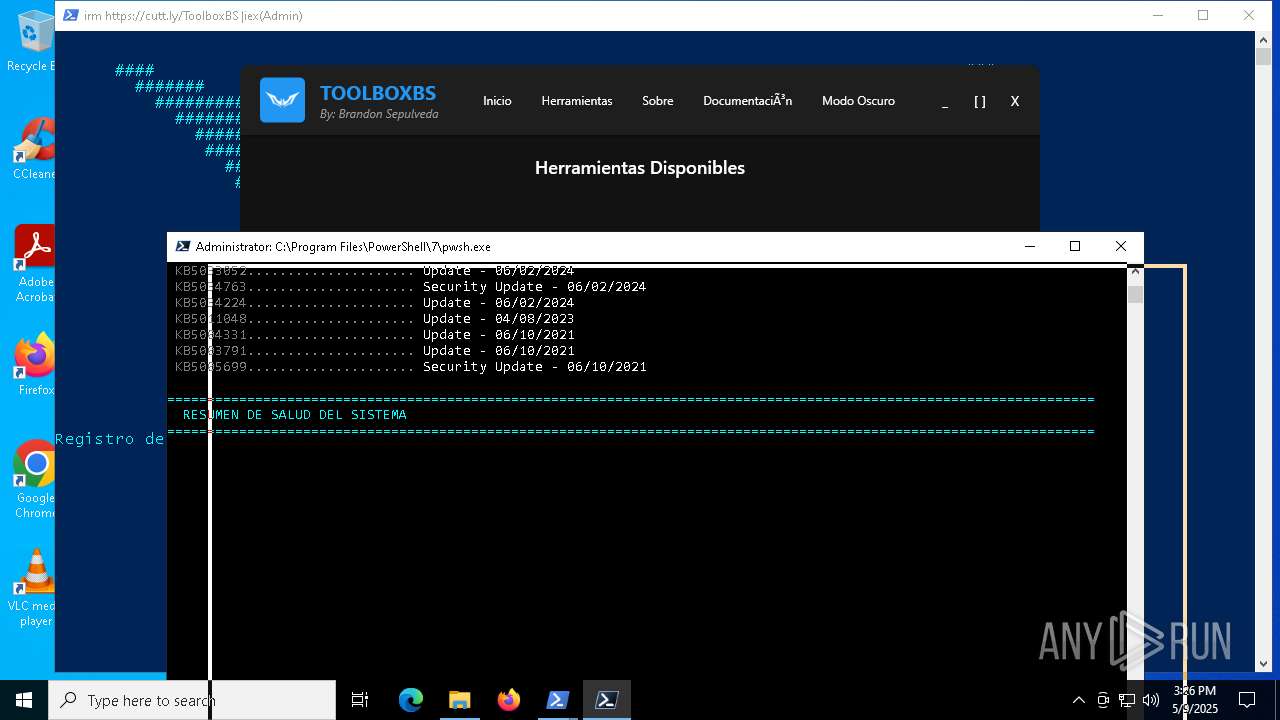Maximize the irm ToolboxBS console window
This screenshot has height=720, width=1280.
coord(1203,15)
